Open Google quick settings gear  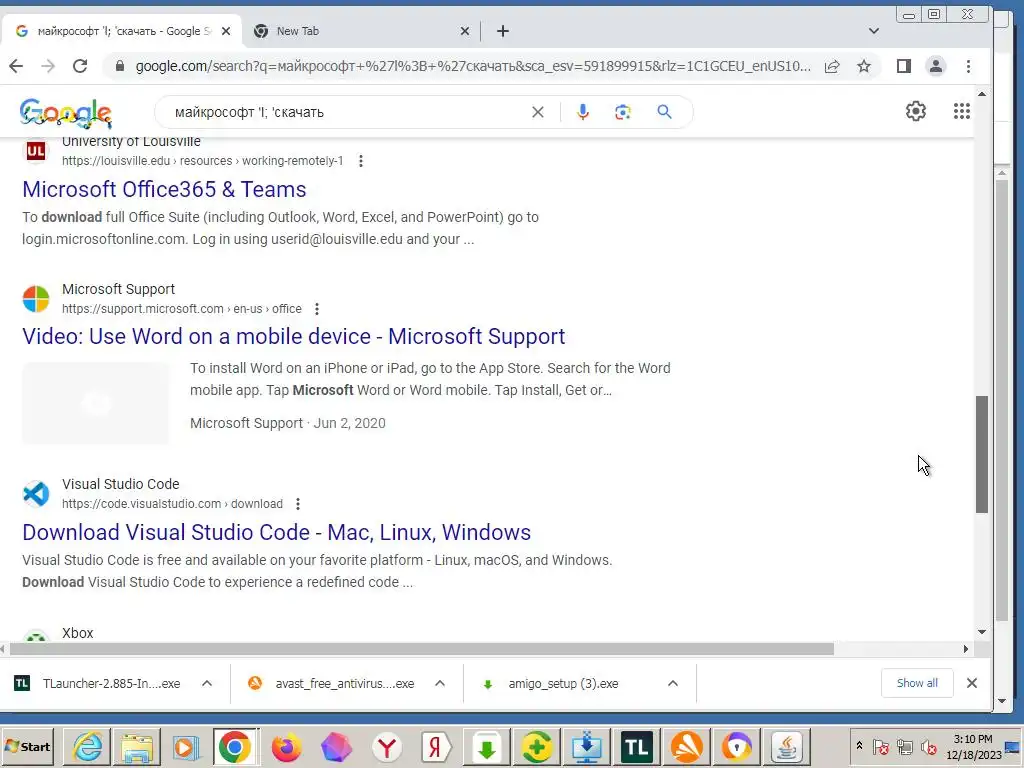click(x=916, y=111)
